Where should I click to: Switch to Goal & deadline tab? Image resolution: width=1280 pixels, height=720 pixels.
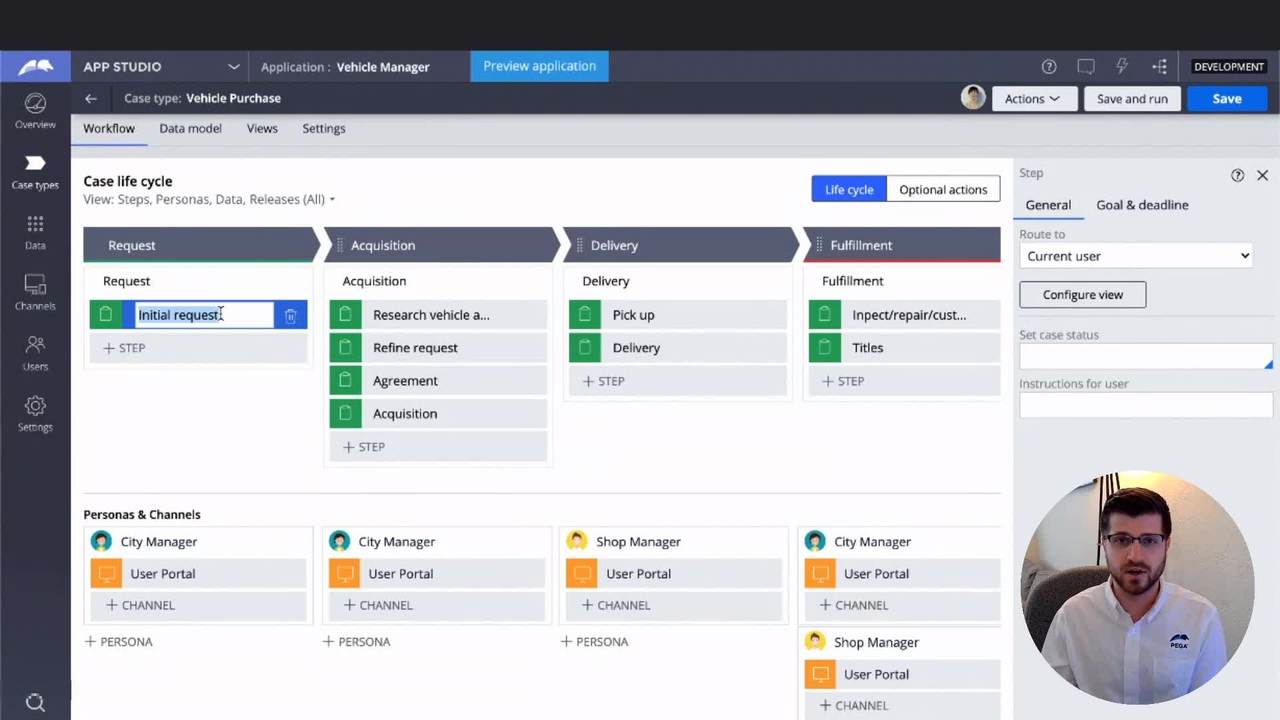point(1142,205)
